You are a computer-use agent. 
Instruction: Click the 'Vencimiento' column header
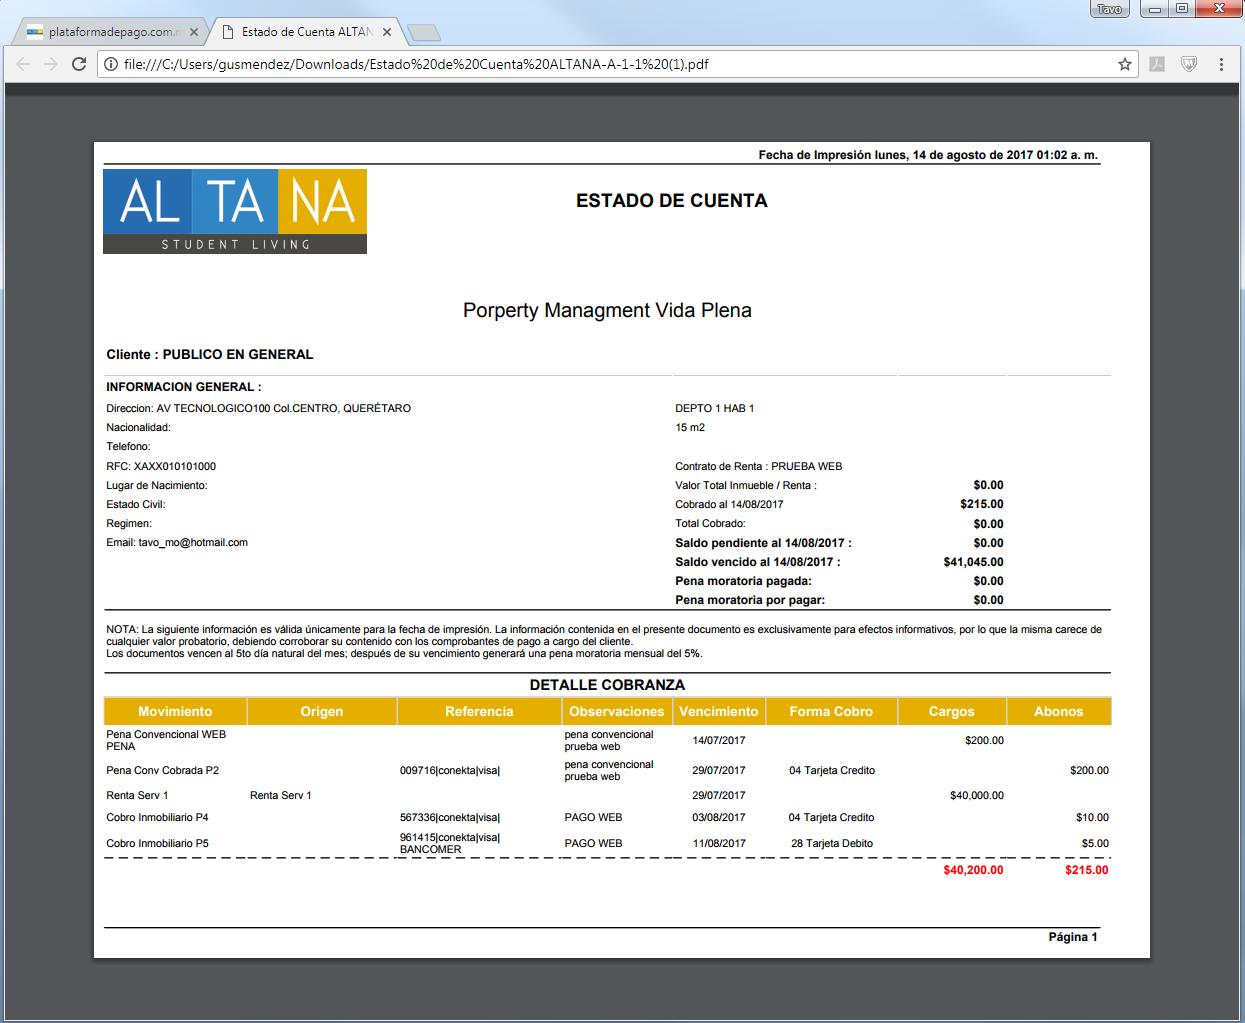pos(719,711)
